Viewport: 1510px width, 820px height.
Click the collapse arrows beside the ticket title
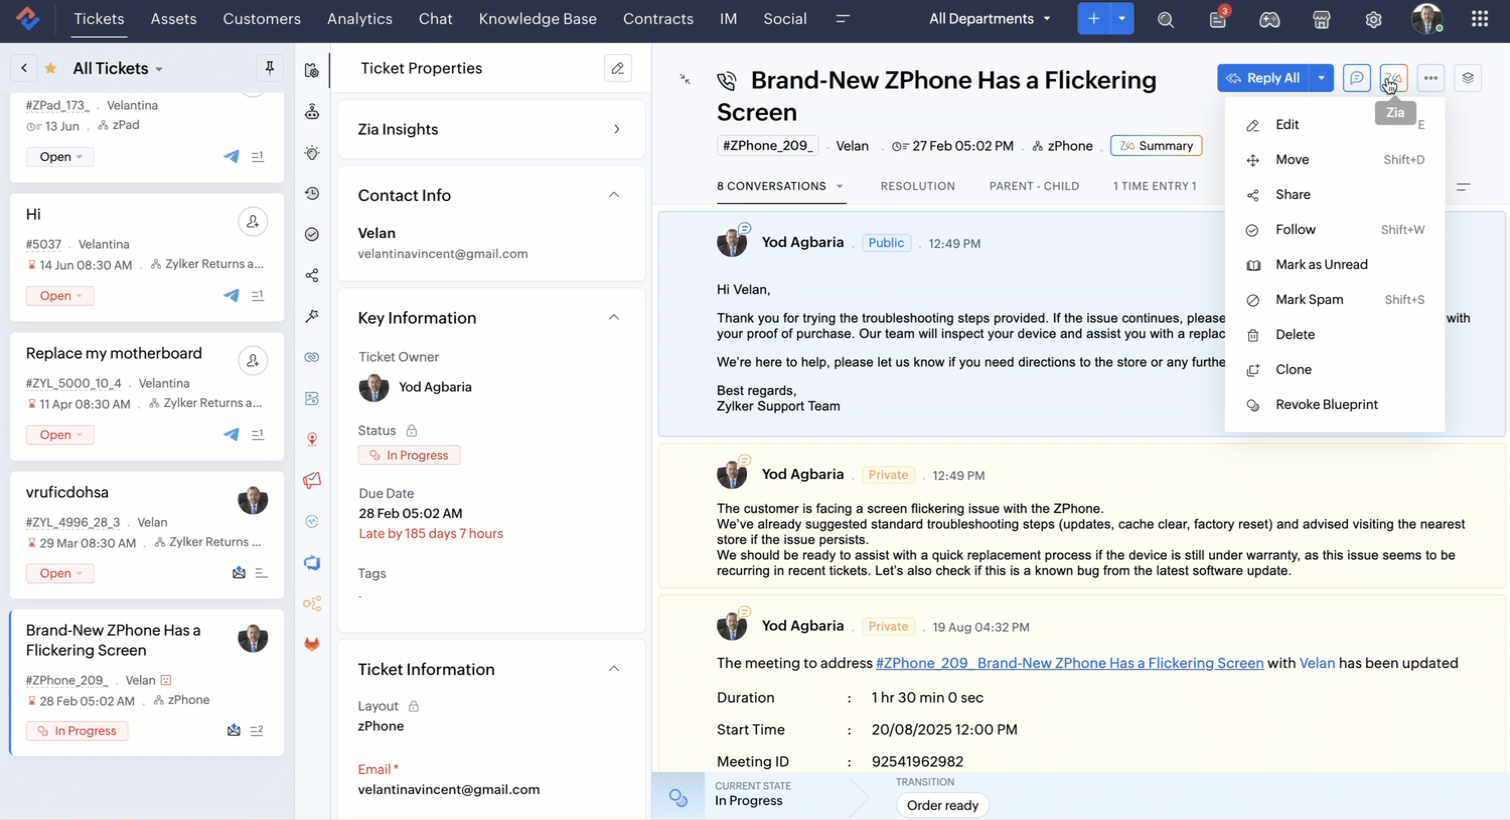(x=685, y=79)
